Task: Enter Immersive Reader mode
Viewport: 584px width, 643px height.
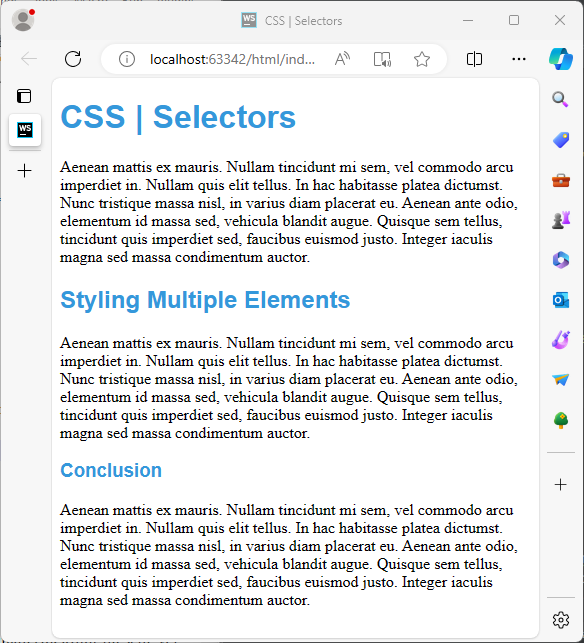Action: coord(382,59)
